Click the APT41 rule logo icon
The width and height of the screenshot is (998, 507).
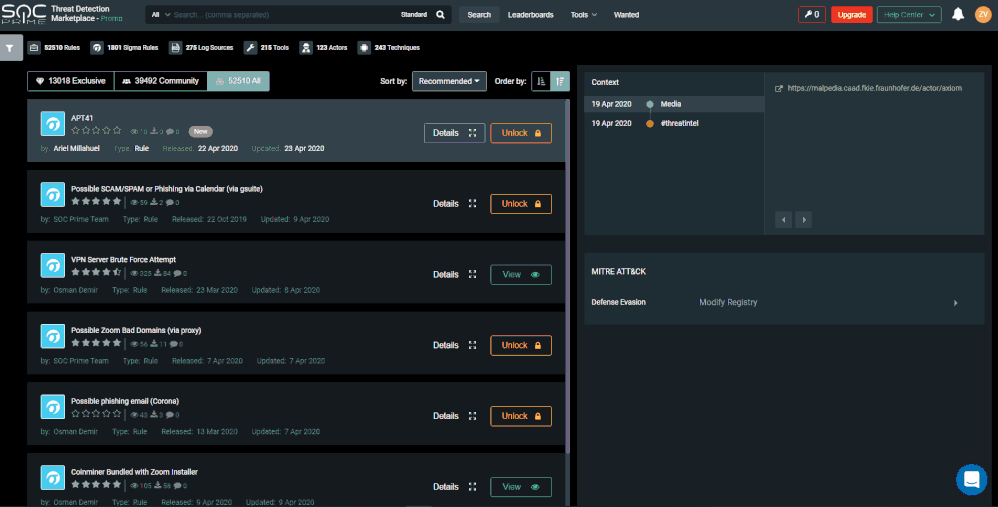point(53,124)
